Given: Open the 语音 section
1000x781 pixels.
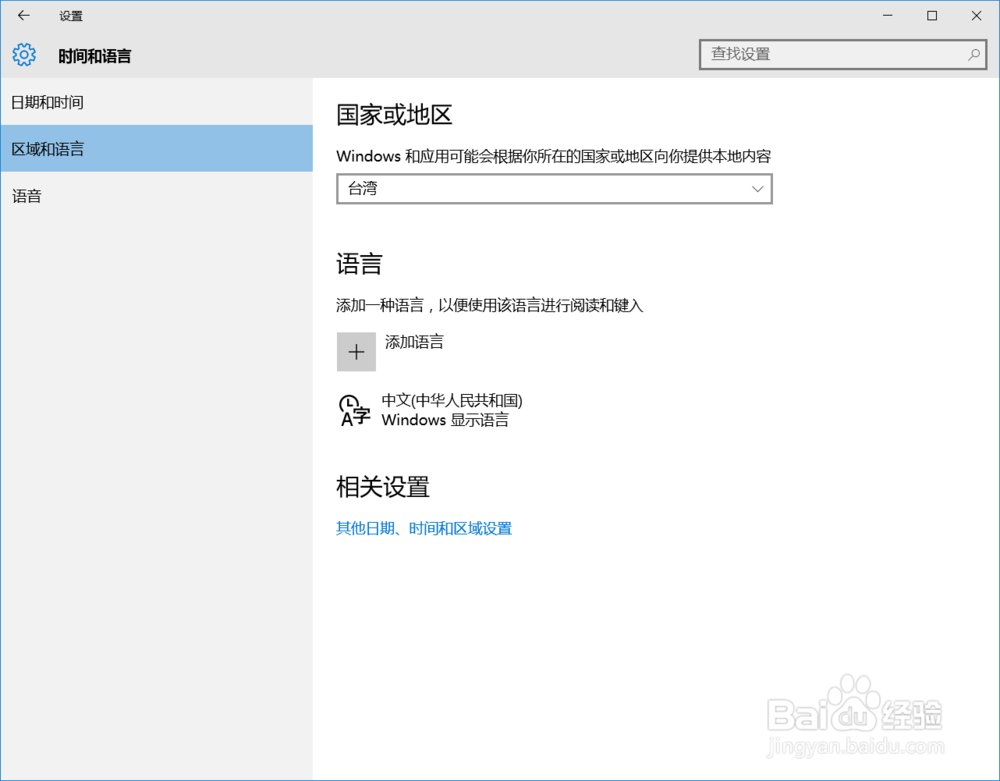Looking at the screenshot, I should [x=156, y=196].
